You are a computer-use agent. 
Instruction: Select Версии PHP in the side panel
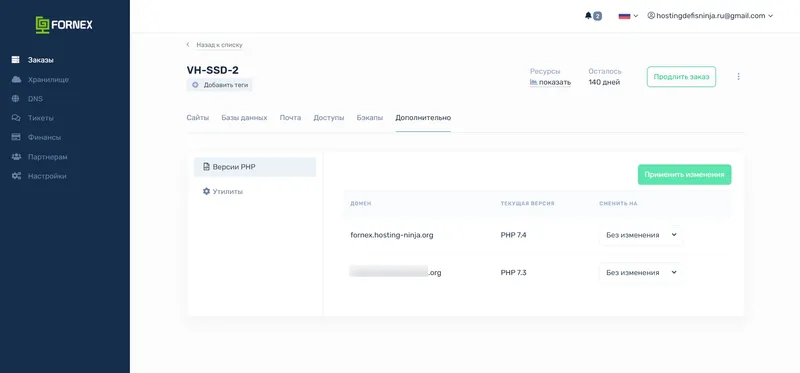coord(255,167)
